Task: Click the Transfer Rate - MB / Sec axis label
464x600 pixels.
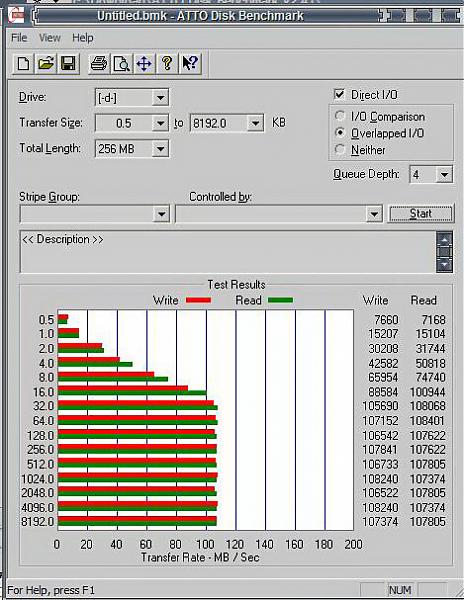Action: coord(200,558)
